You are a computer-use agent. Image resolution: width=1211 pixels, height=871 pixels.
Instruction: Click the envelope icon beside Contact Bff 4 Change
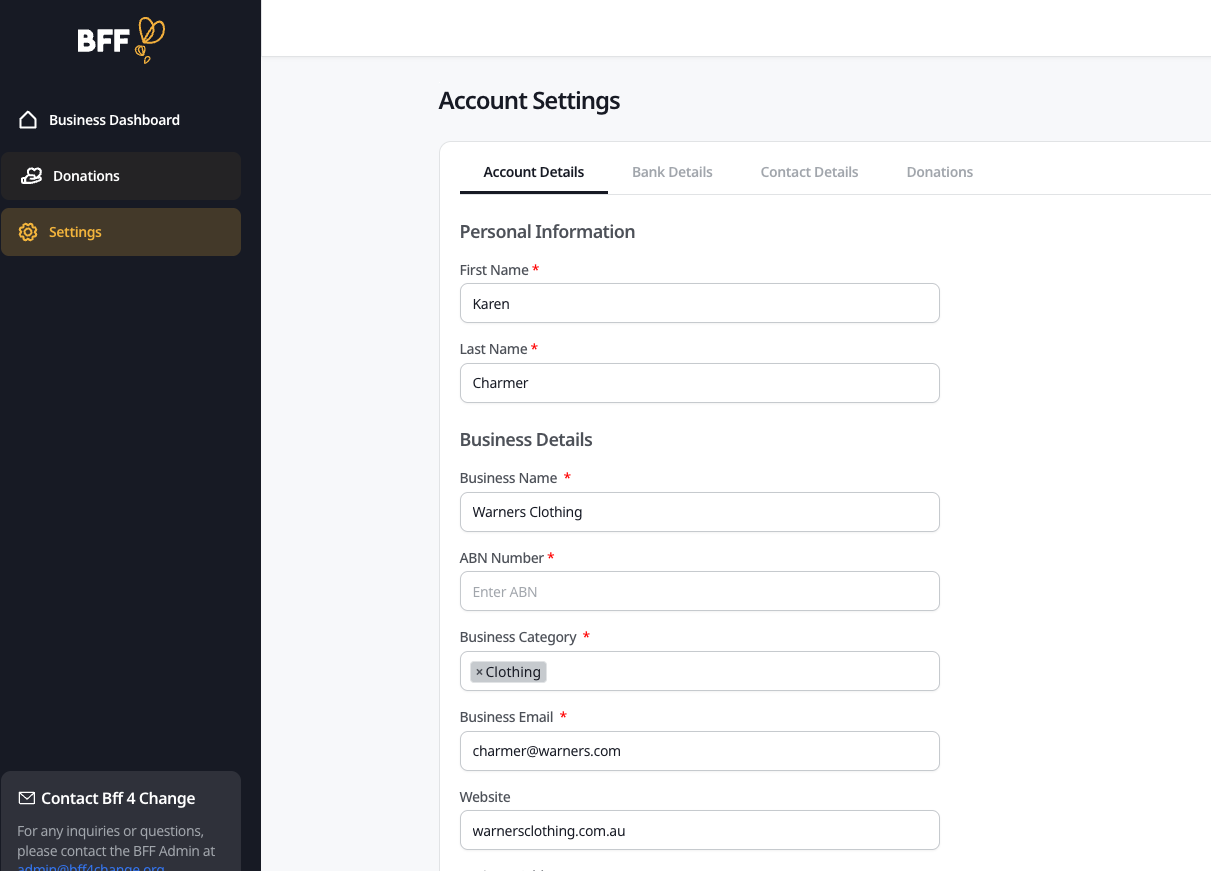coord(27,798)
